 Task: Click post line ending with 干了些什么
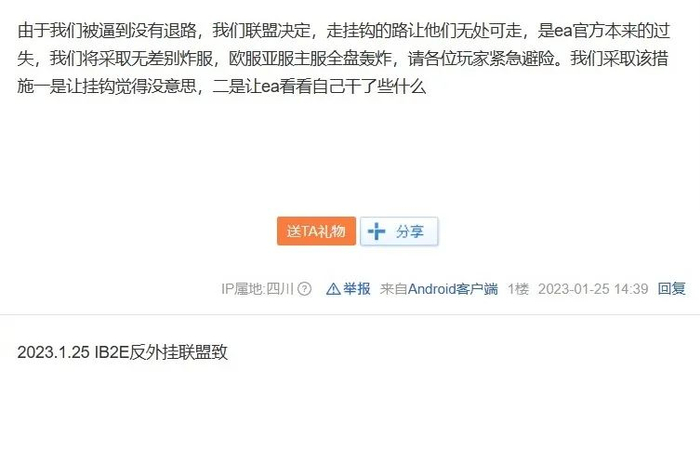coord(221,86)
